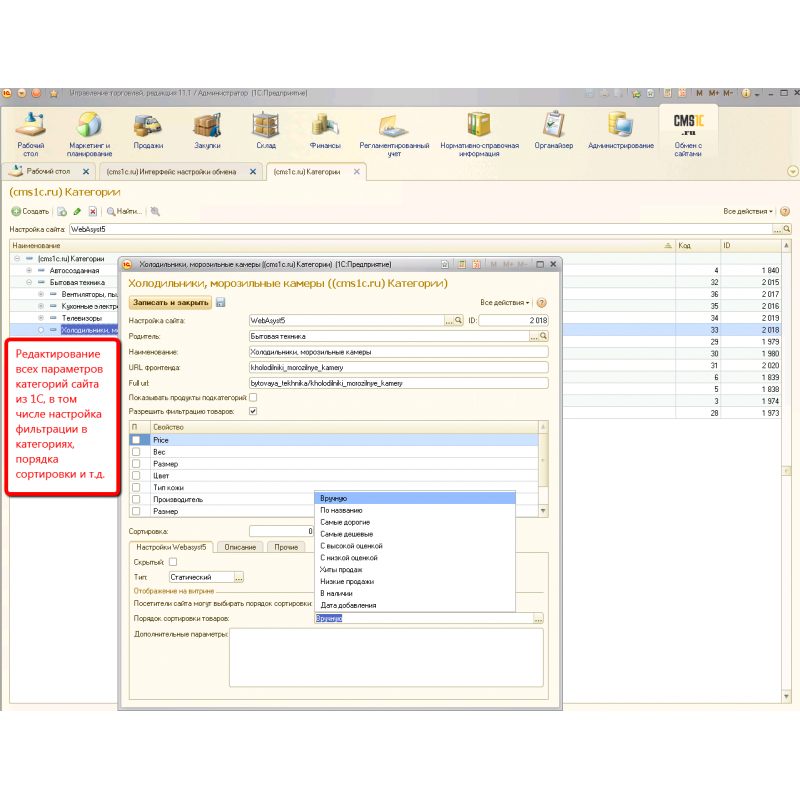Click the save diskette icon in dialog
This screenshot has height=800, width=800.
tap(221, 302)
